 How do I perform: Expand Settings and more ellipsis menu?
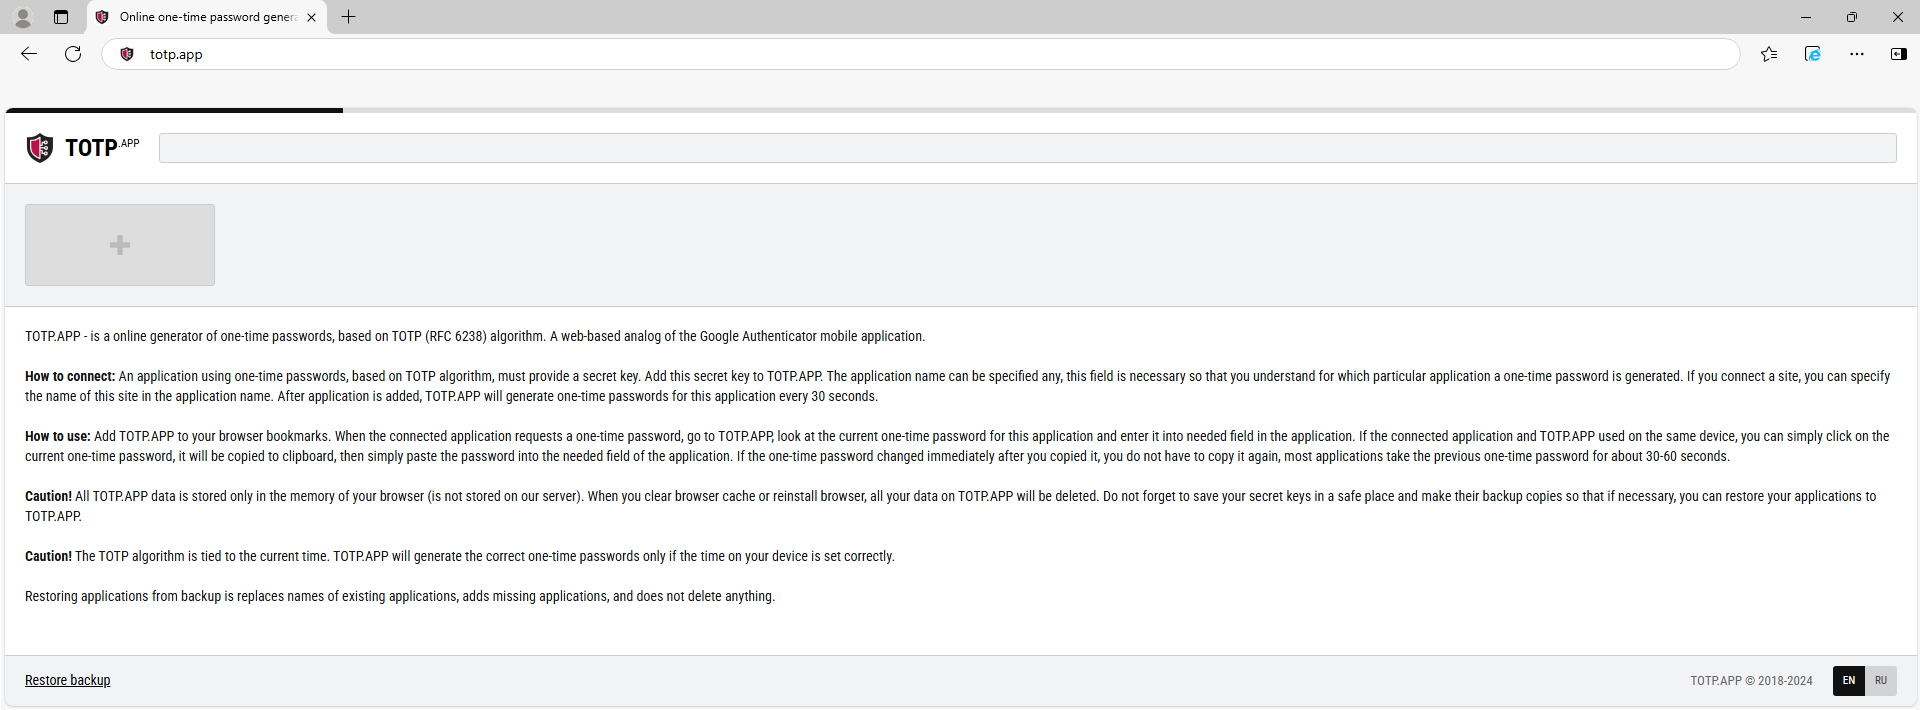tap(1856, 54)
